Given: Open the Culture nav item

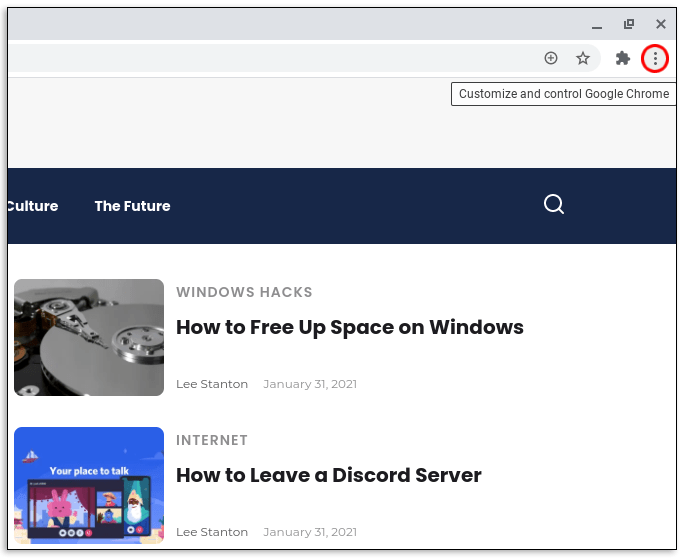Looking at the screenshot, I should 33,206.
